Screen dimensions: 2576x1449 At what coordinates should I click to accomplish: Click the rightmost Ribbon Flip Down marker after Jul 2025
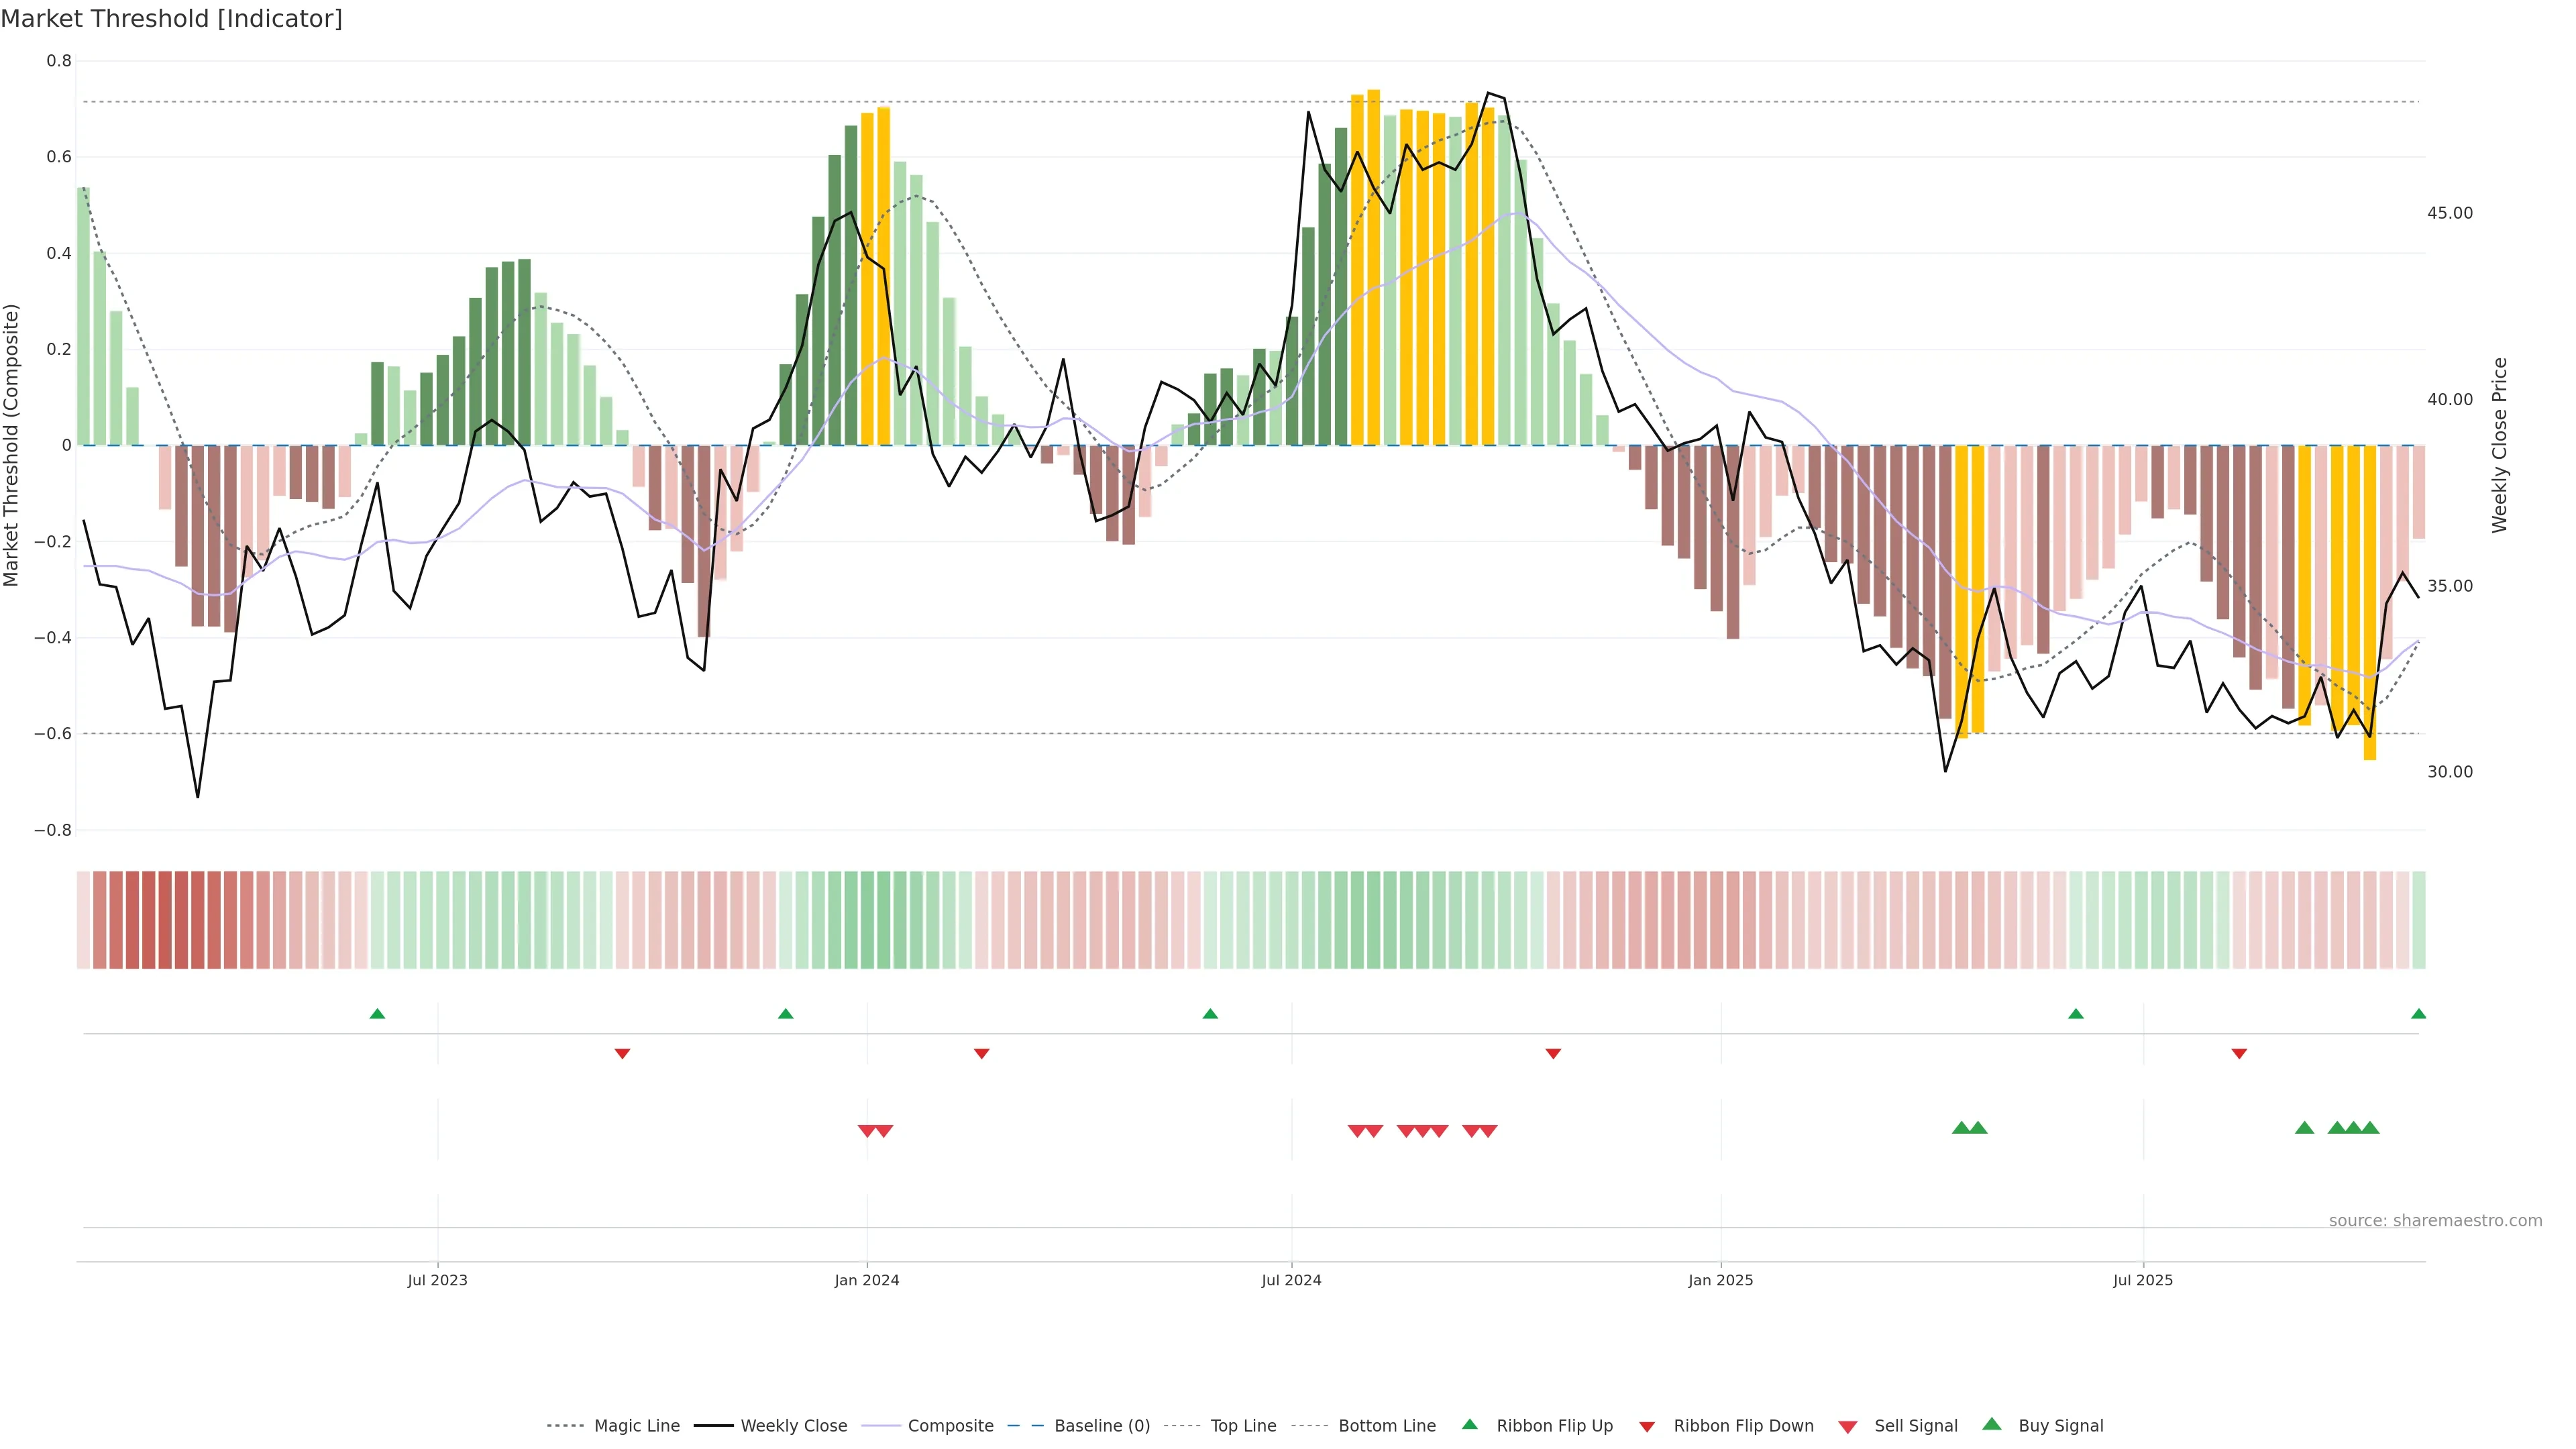(2239, 1054)
